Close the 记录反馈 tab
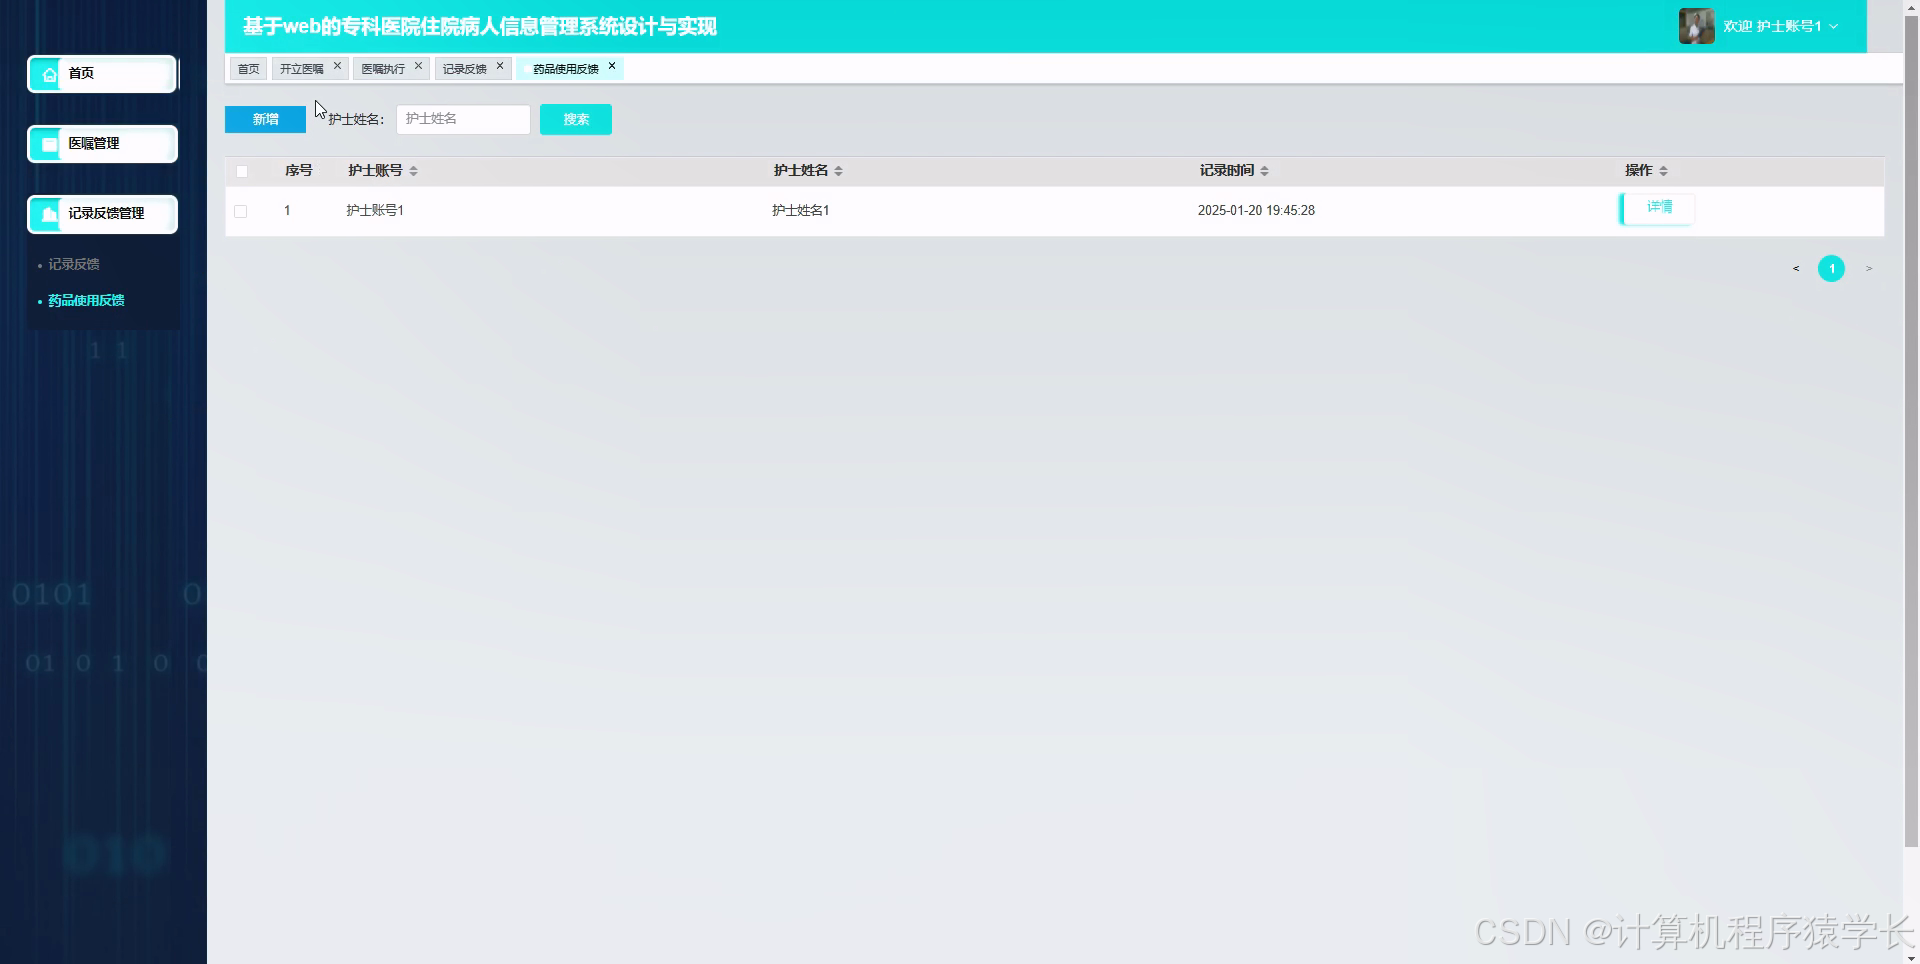 (x=500, y=66)
